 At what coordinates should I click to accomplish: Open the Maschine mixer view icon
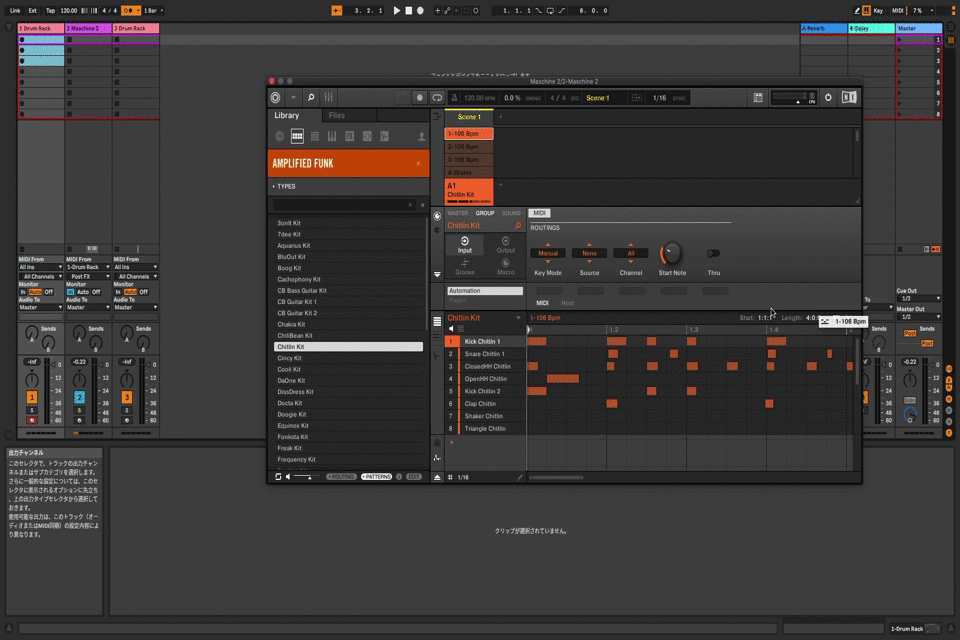tap(329, 97)
